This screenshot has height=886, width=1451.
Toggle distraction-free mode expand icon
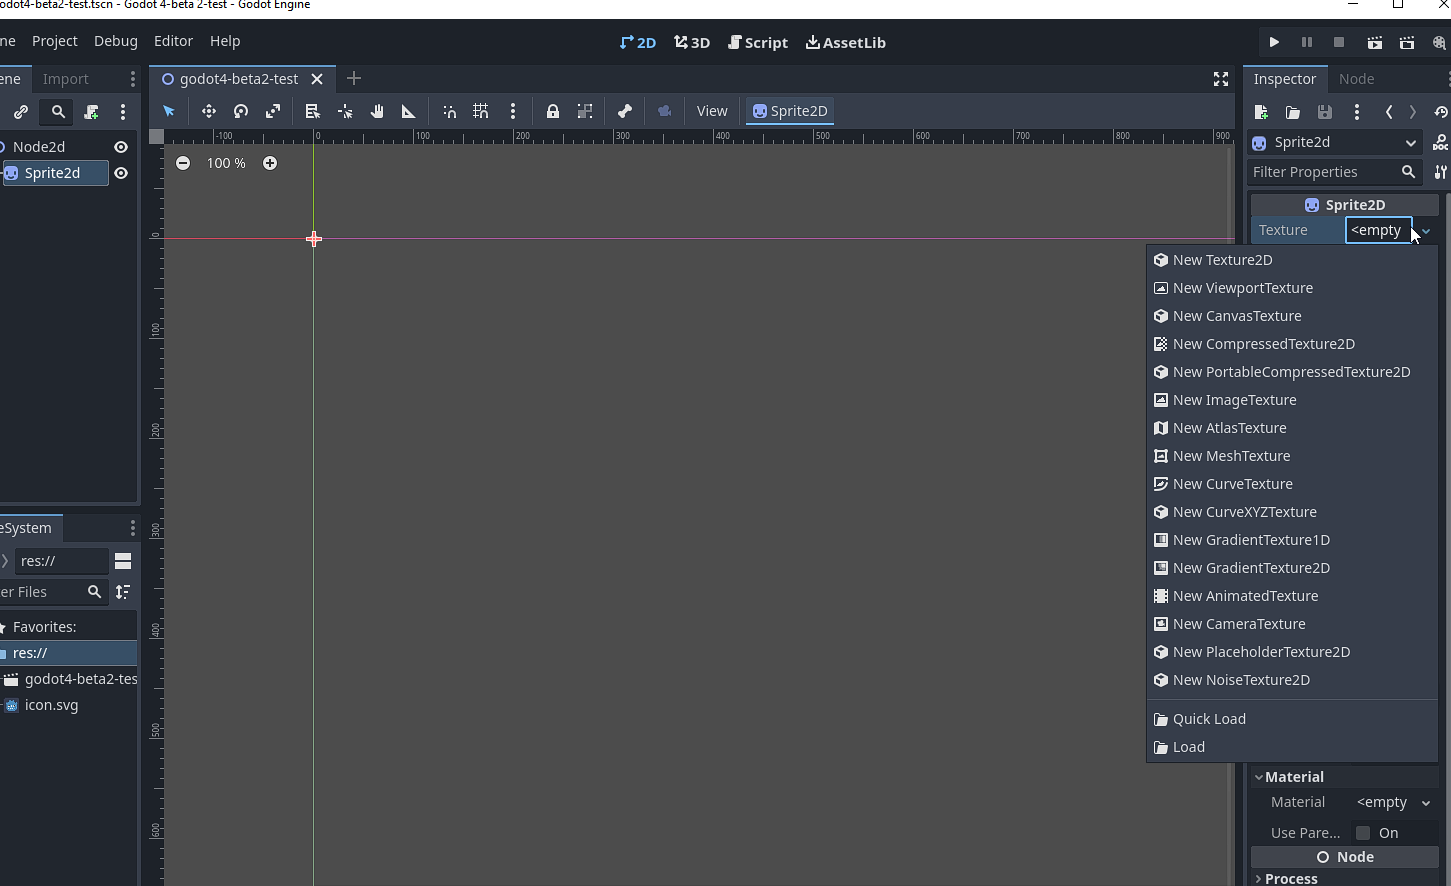(1221, 79)
